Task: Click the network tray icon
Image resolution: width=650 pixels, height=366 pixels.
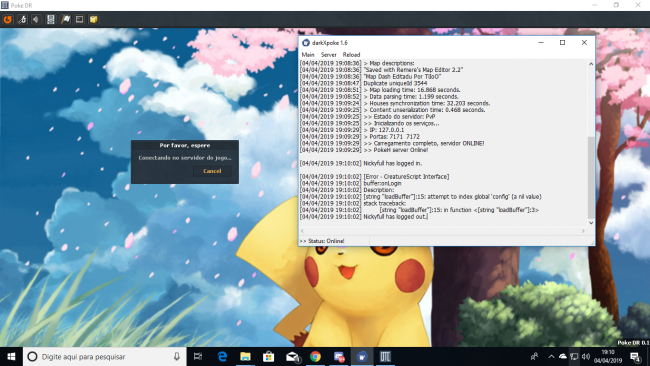Action: (x=574, y=356)
